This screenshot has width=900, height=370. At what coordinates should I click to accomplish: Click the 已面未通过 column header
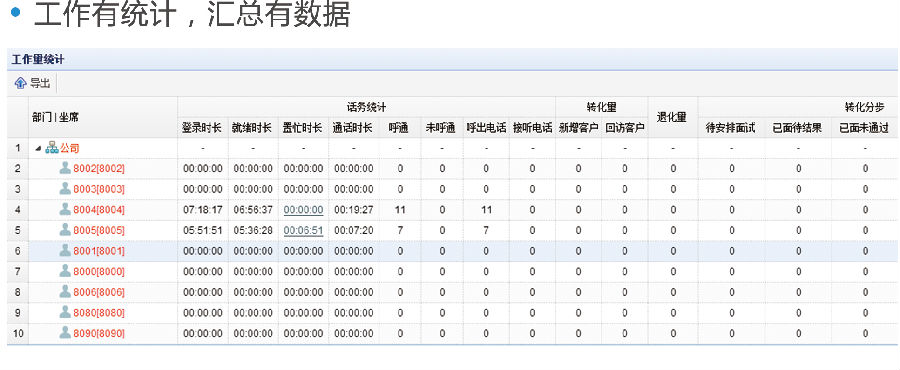864,128
